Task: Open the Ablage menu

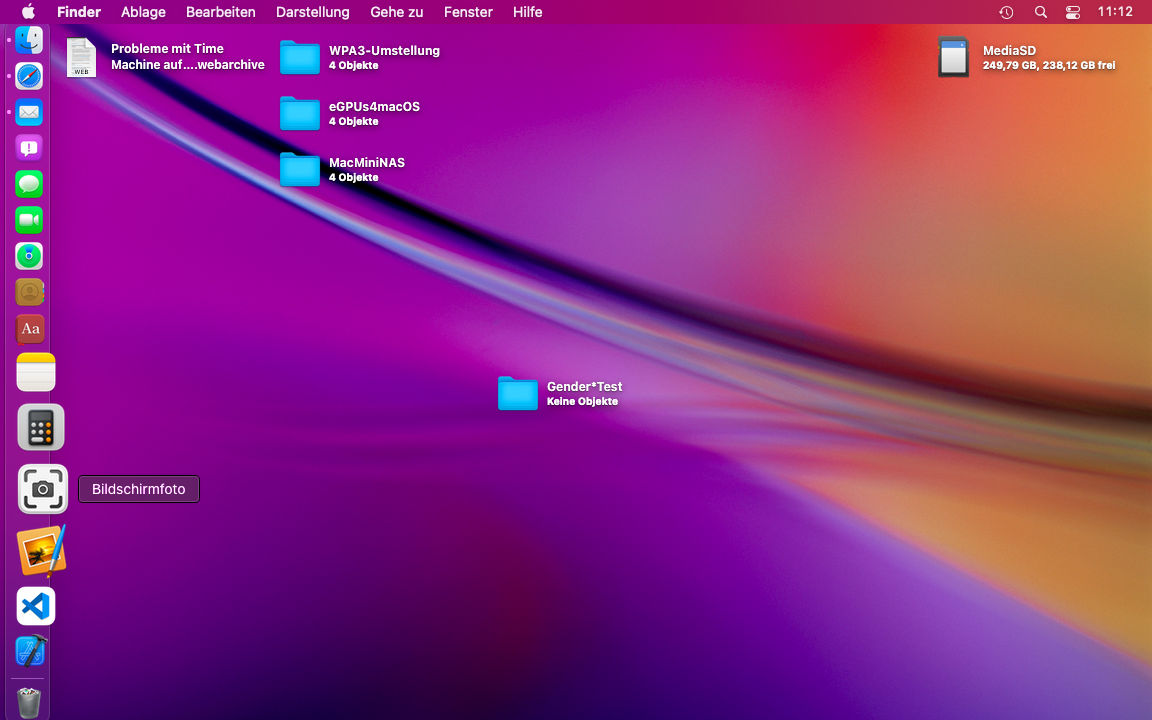Action: pos(143,12)
